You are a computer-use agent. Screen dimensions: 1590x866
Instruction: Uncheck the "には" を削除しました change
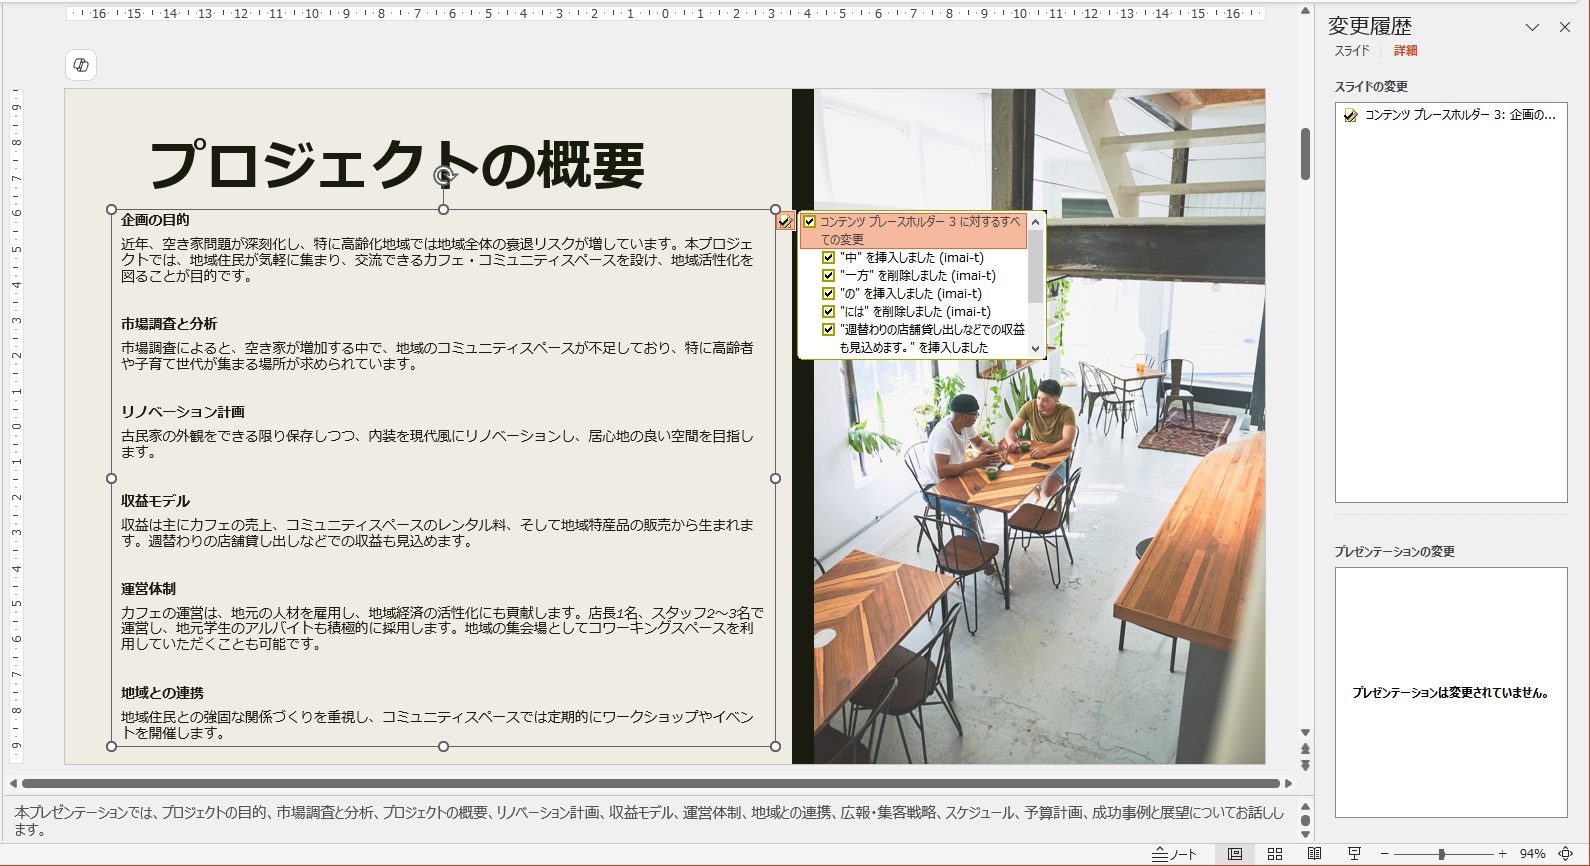coord(828,312)
